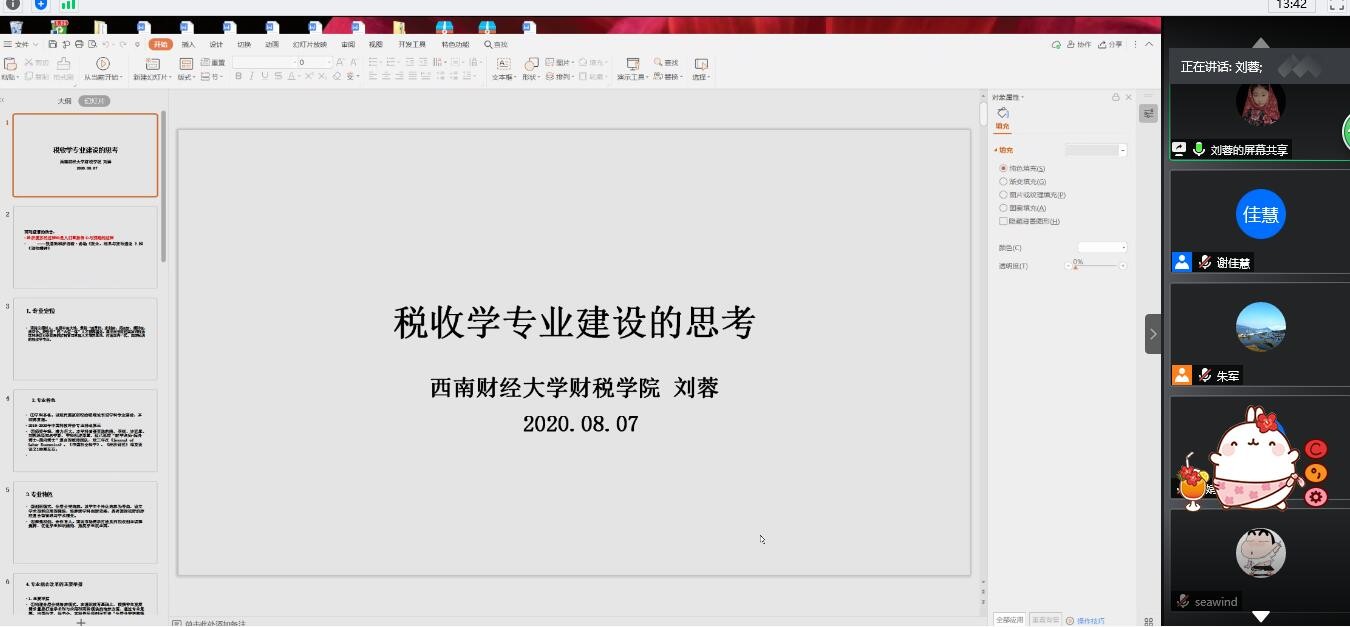Click the 透明度 transparency slider
Viewport: 1350px width, 627px height.
(1097, 266)
